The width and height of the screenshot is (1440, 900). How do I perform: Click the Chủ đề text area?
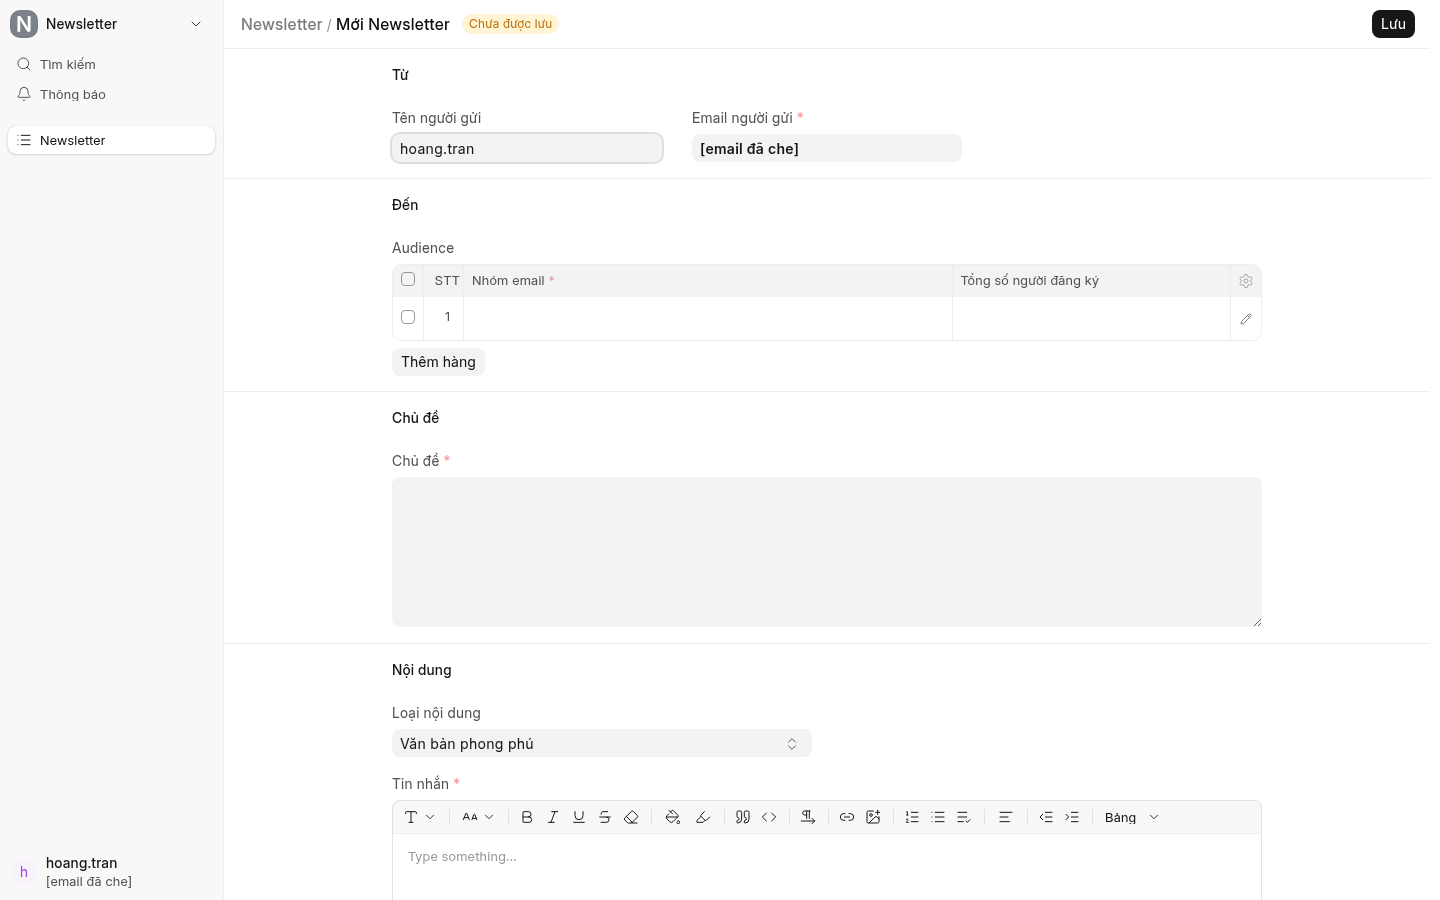pyautogui.click(x=827, y=552)
